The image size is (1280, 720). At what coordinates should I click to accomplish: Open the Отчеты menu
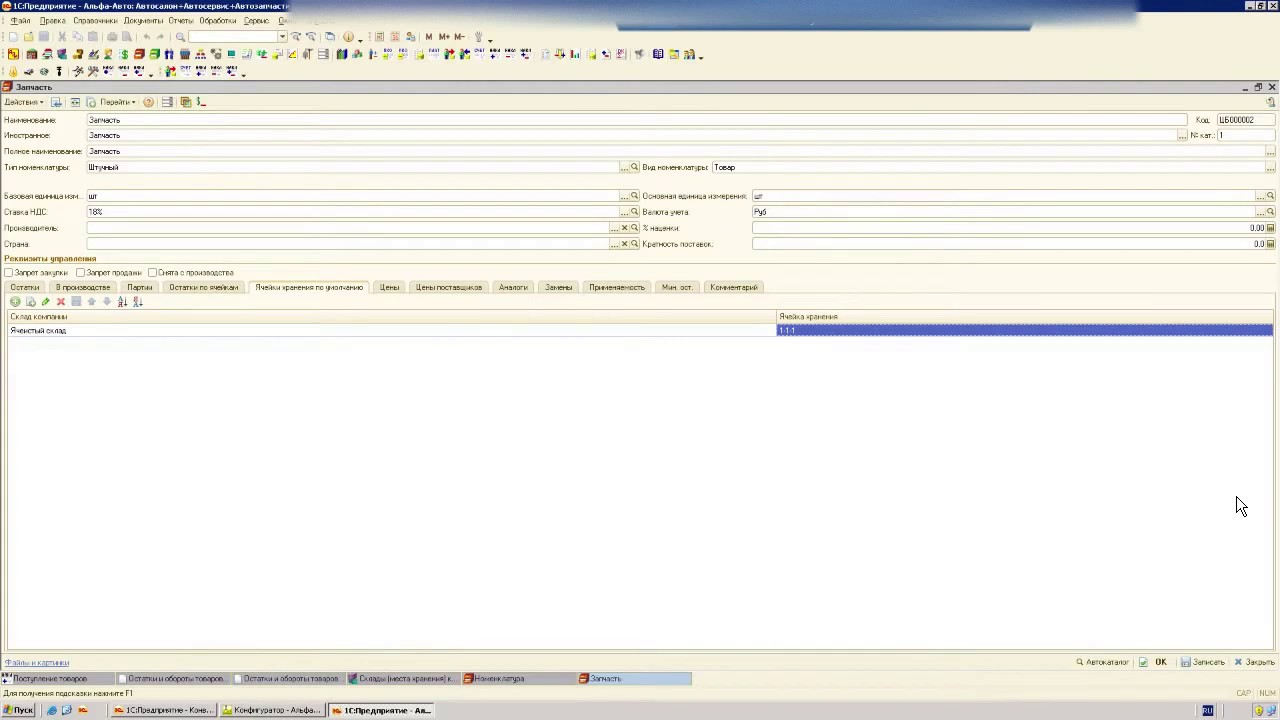(x=181, y=21)
